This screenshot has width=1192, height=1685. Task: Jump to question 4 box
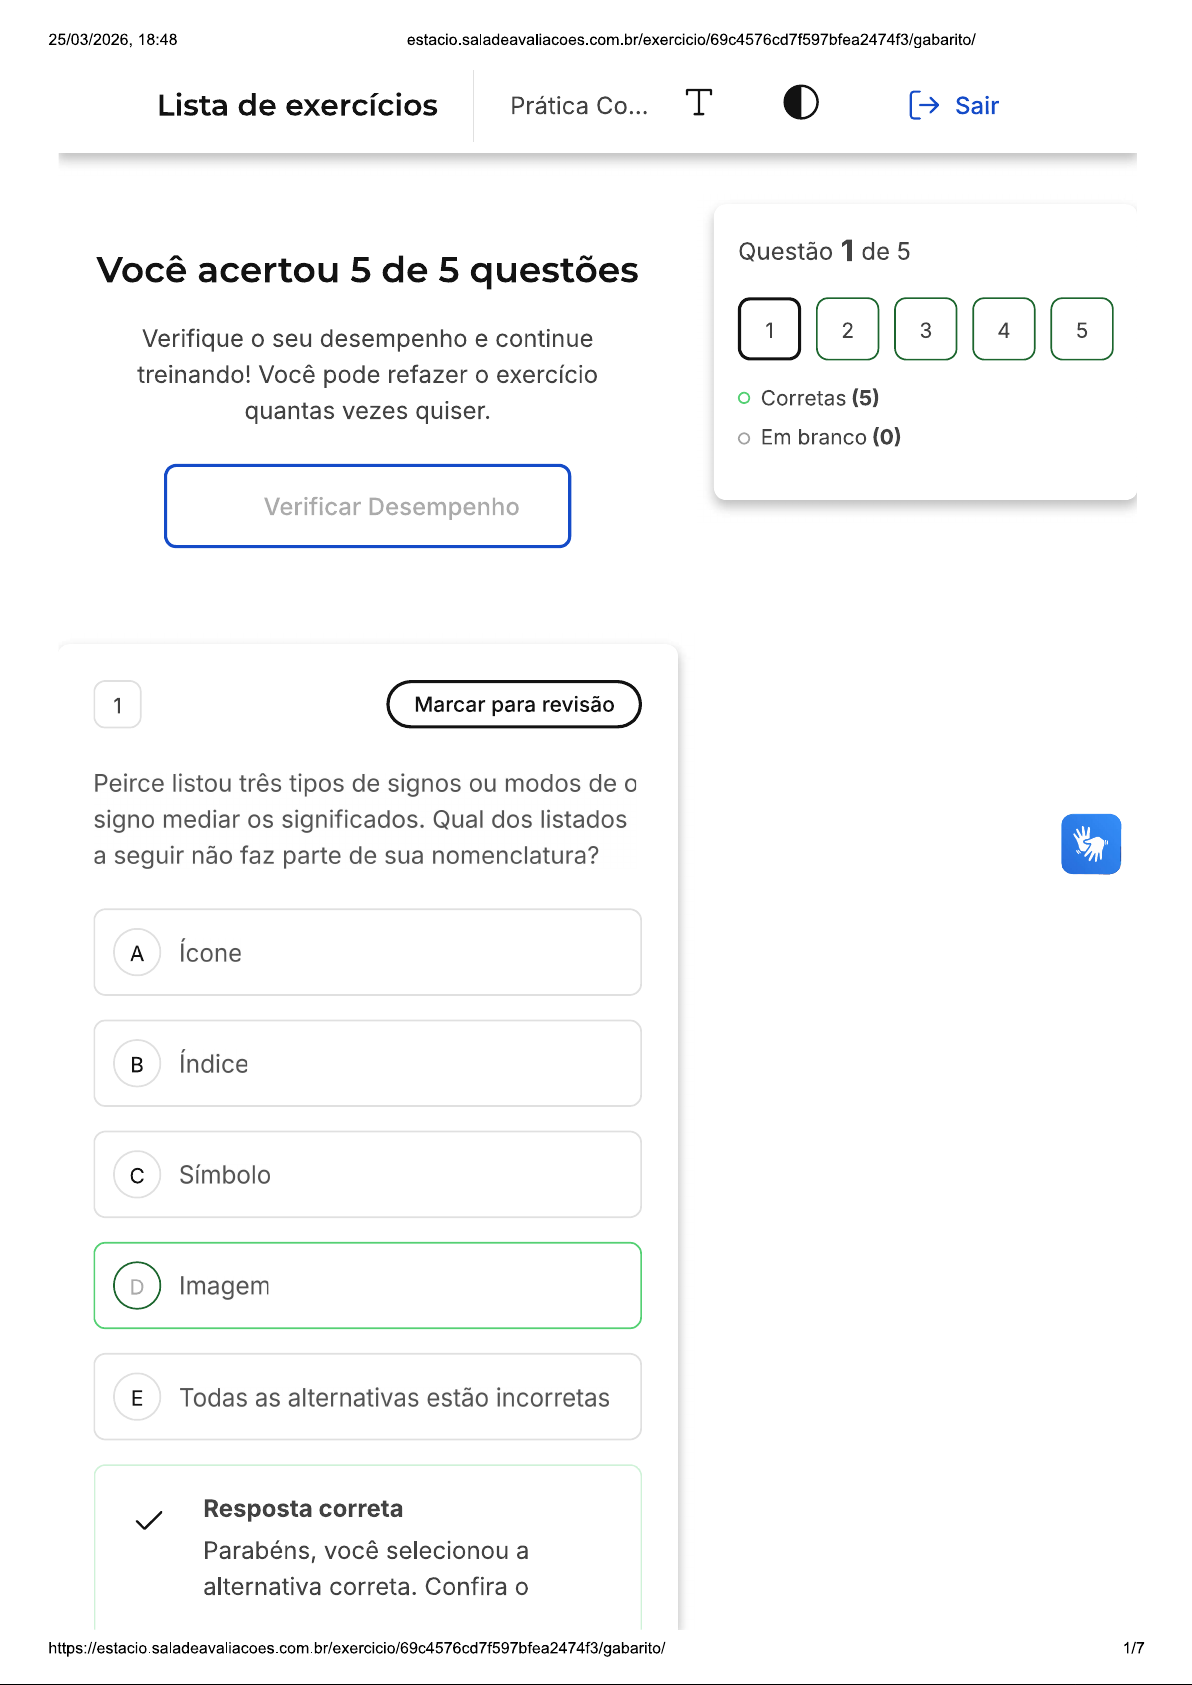pyautogui.click(x=1003, y=329)
